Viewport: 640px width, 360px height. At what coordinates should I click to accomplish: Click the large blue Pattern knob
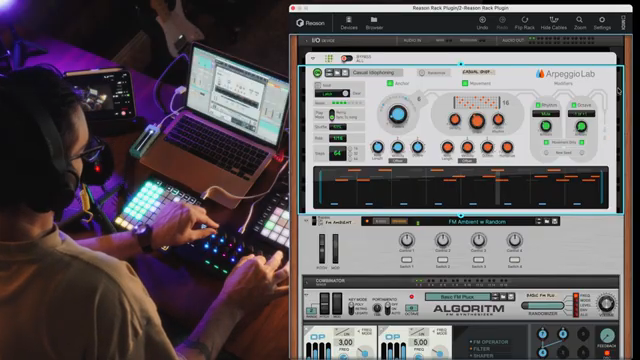[397, 114]
